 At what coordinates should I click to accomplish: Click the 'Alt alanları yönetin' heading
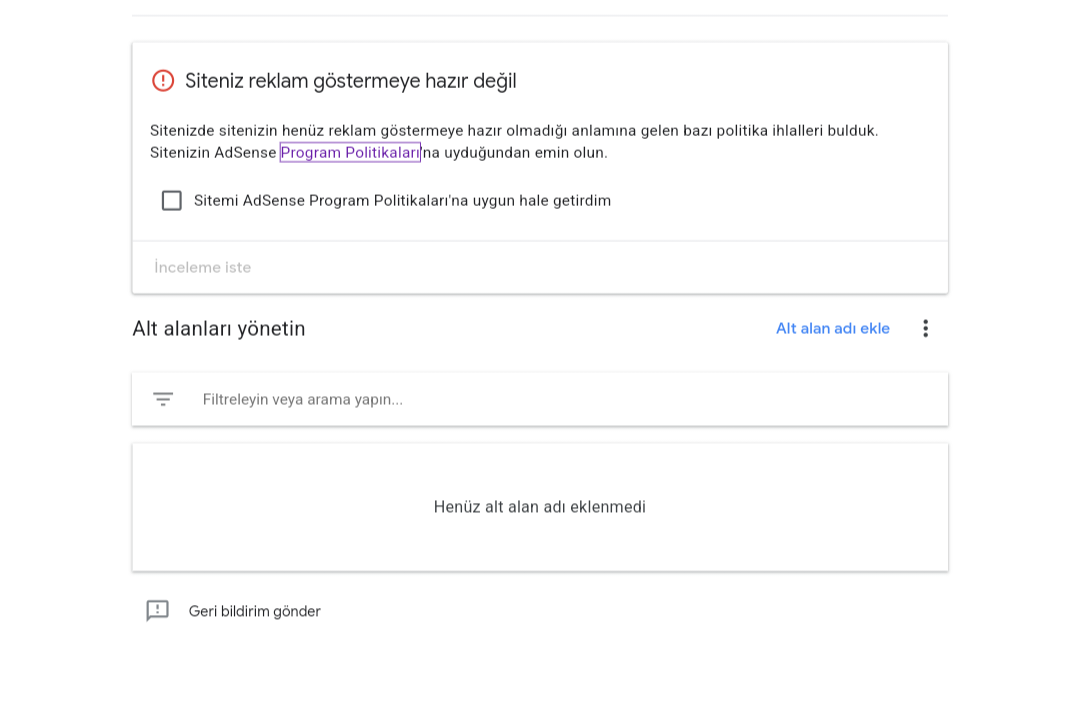[218, 328]
